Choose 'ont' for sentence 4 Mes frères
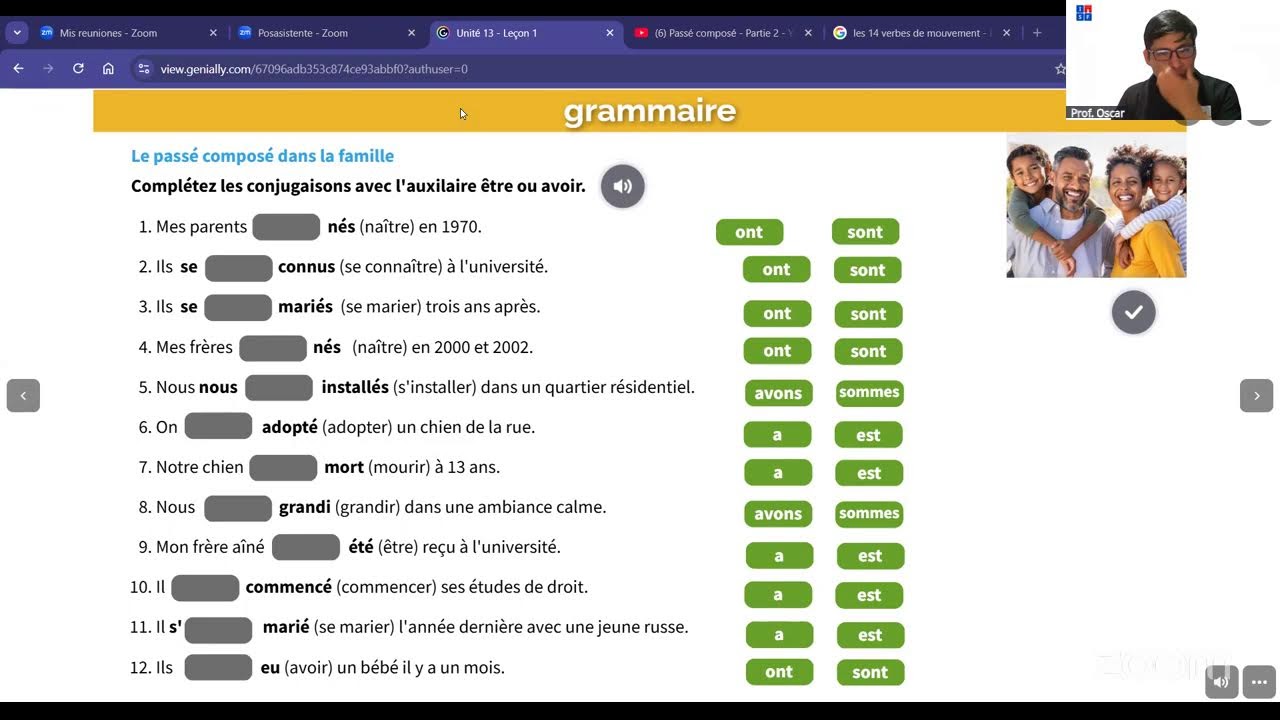1280x720 pixels. click(777, 351)
